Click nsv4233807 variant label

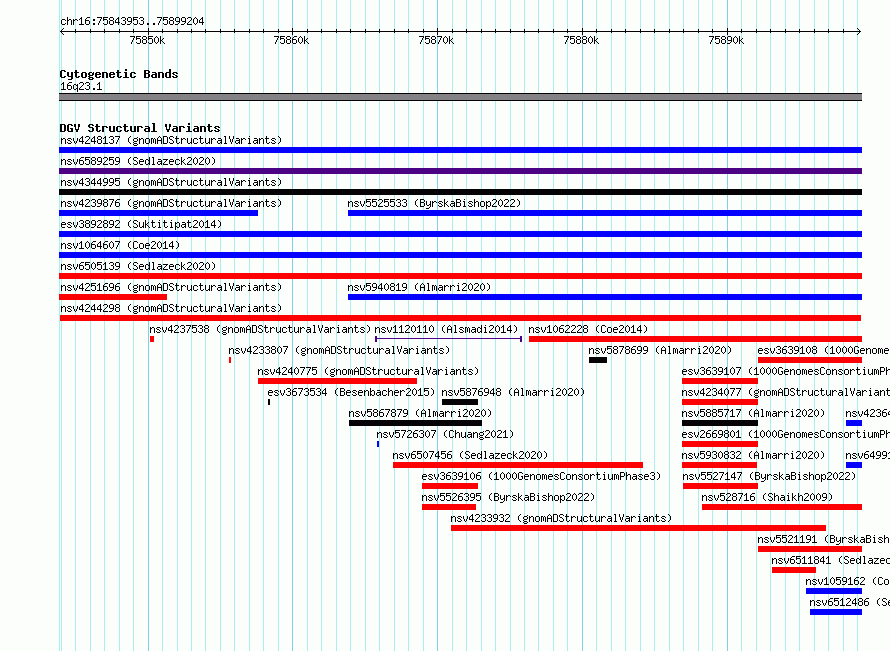[x=339, y=350]
